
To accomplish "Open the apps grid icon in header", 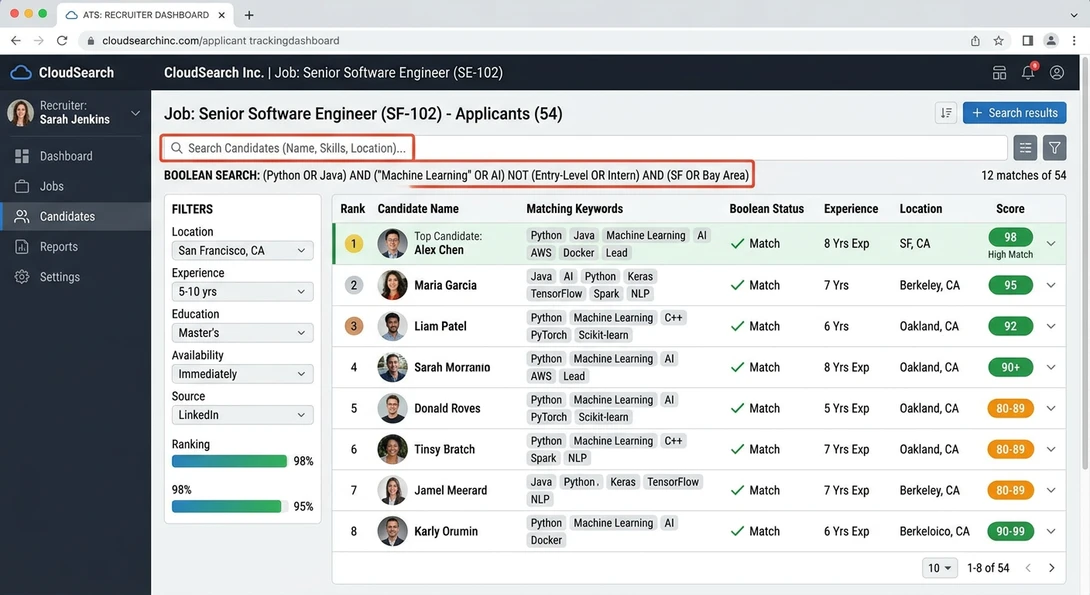I will (x=999, y=72).
